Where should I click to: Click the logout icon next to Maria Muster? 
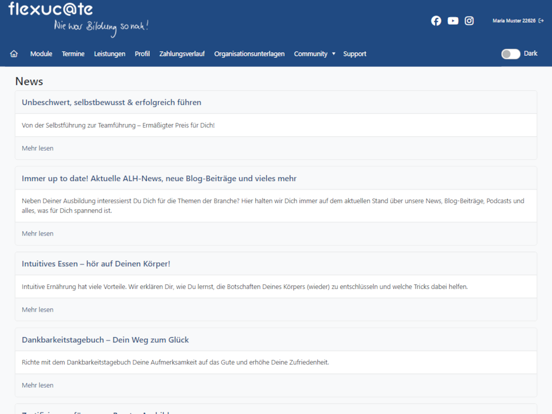click(x=541, y=21)
